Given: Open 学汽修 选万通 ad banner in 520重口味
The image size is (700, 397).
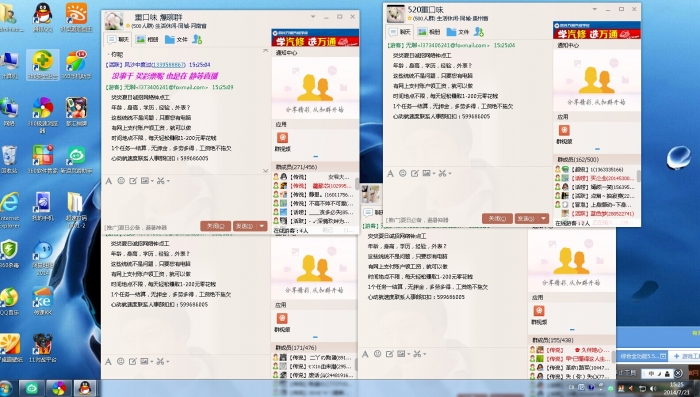Looking at the screenshot, I should pyautogui.click(x=597, y=31).
